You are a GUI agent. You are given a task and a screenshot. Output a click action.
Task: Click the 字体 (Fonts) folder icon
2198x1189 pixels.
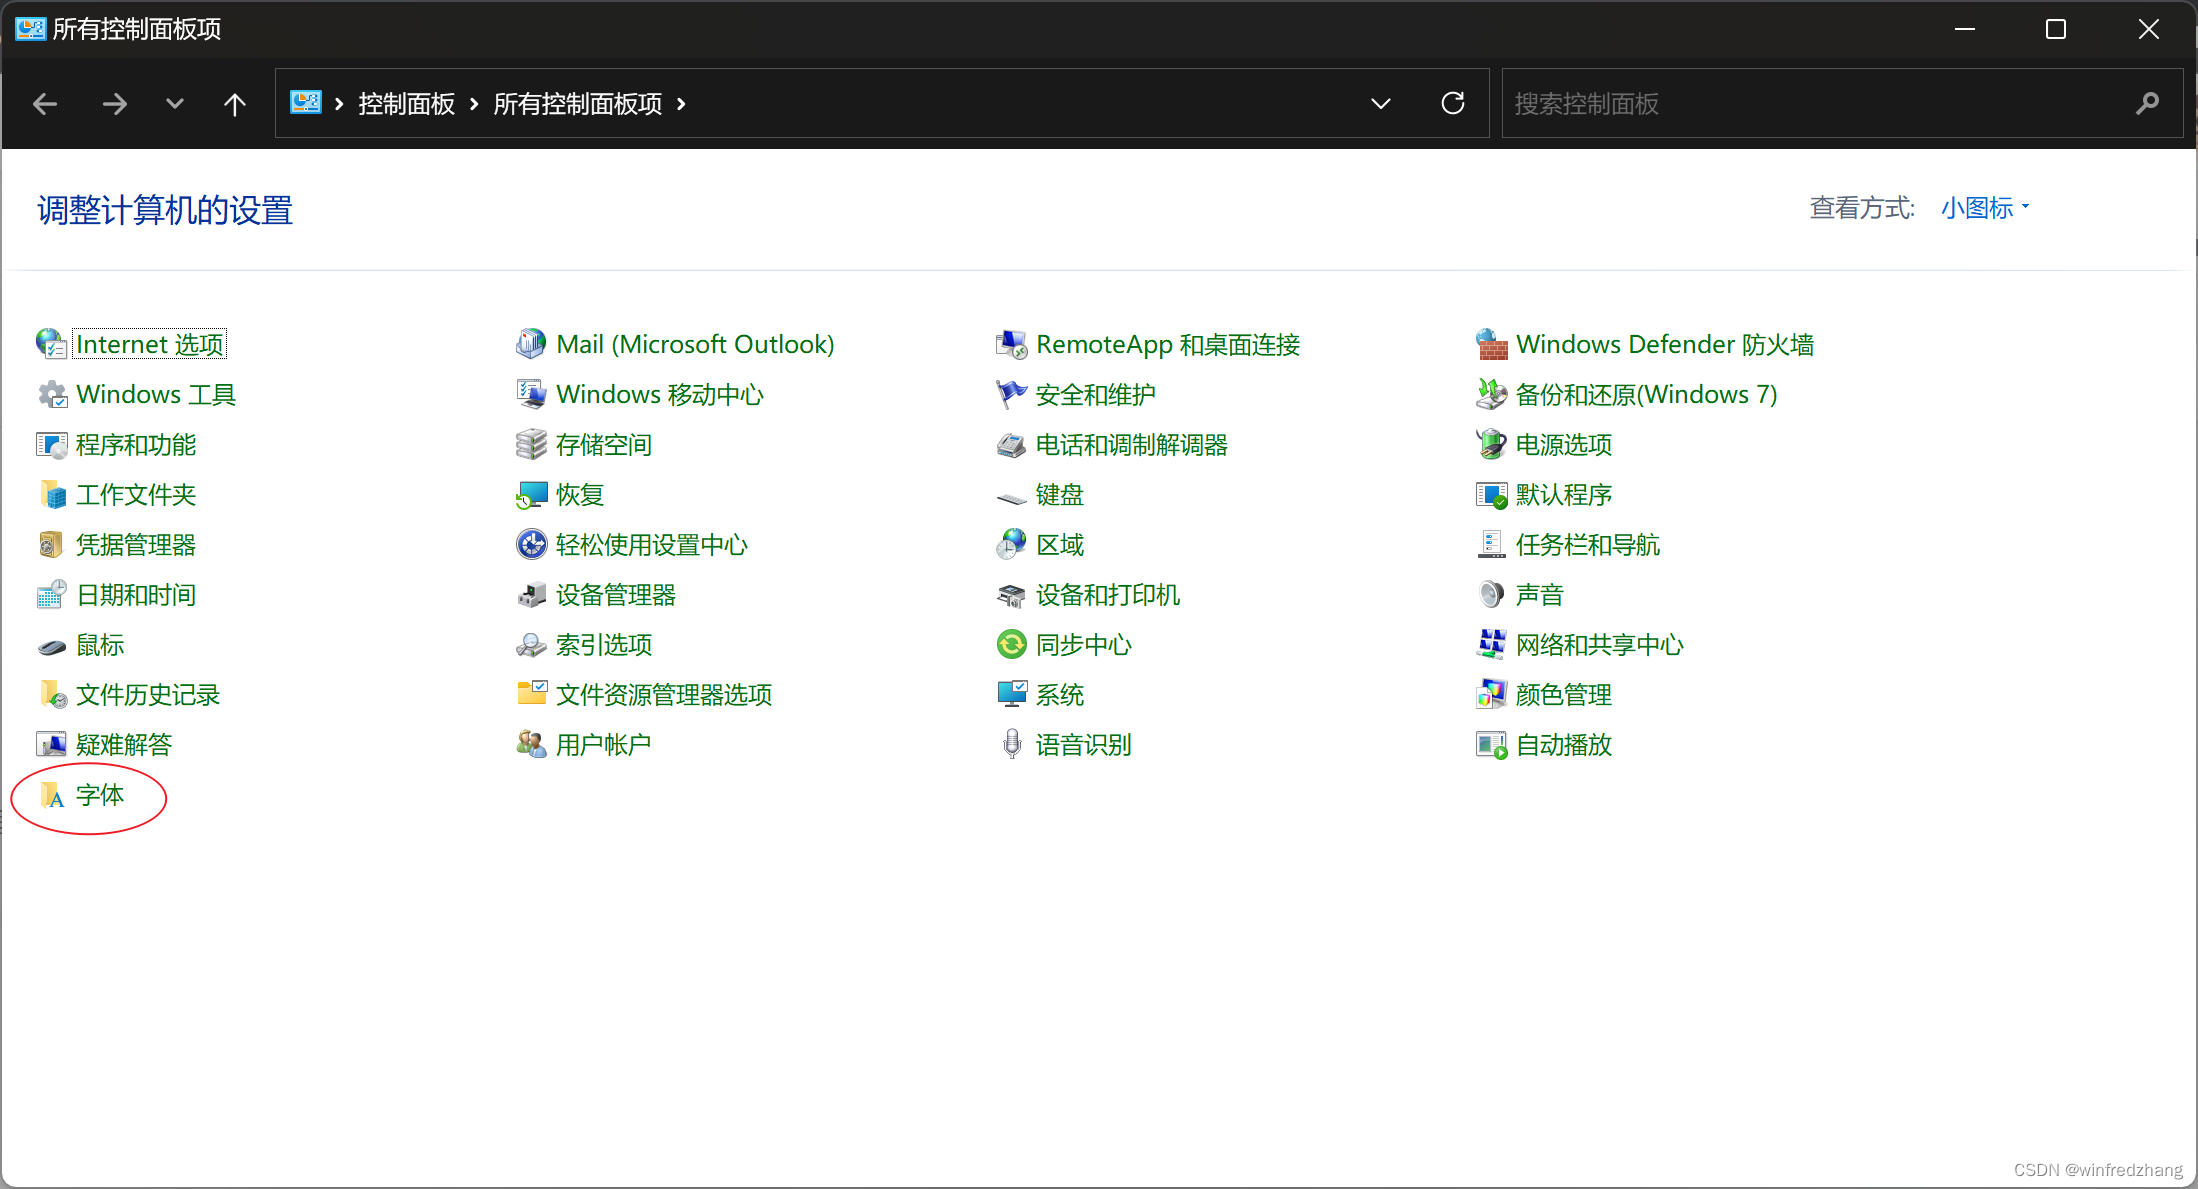click(x=52, y=795)
